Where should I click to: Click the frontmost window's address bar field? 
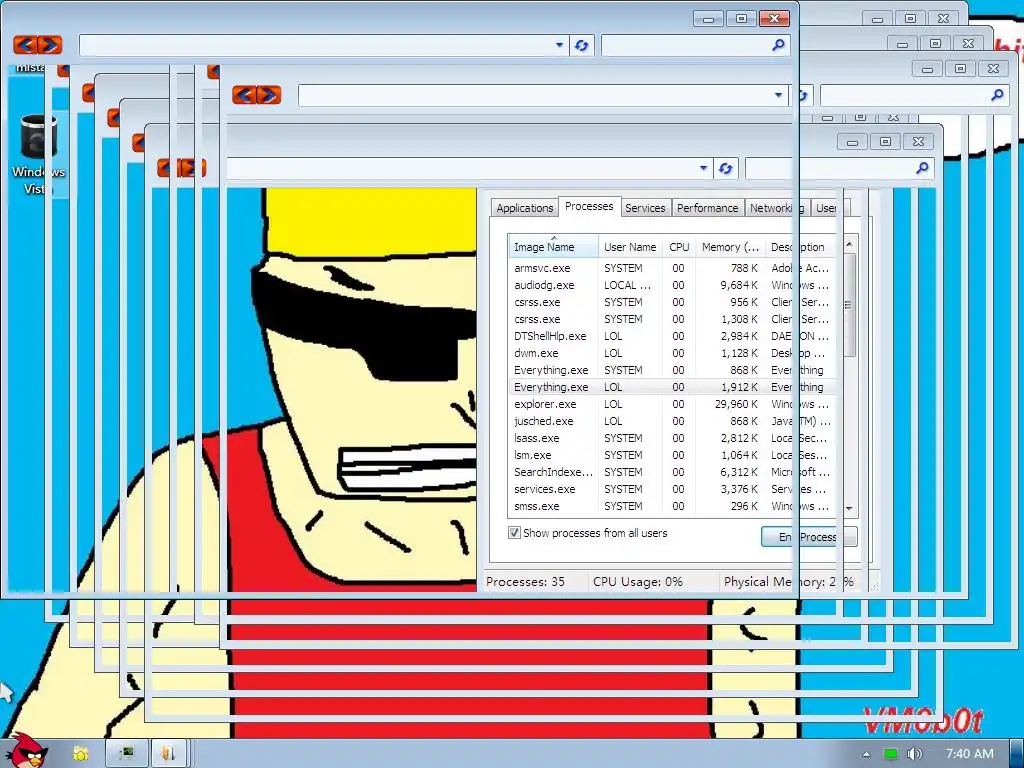pos(324,45)
